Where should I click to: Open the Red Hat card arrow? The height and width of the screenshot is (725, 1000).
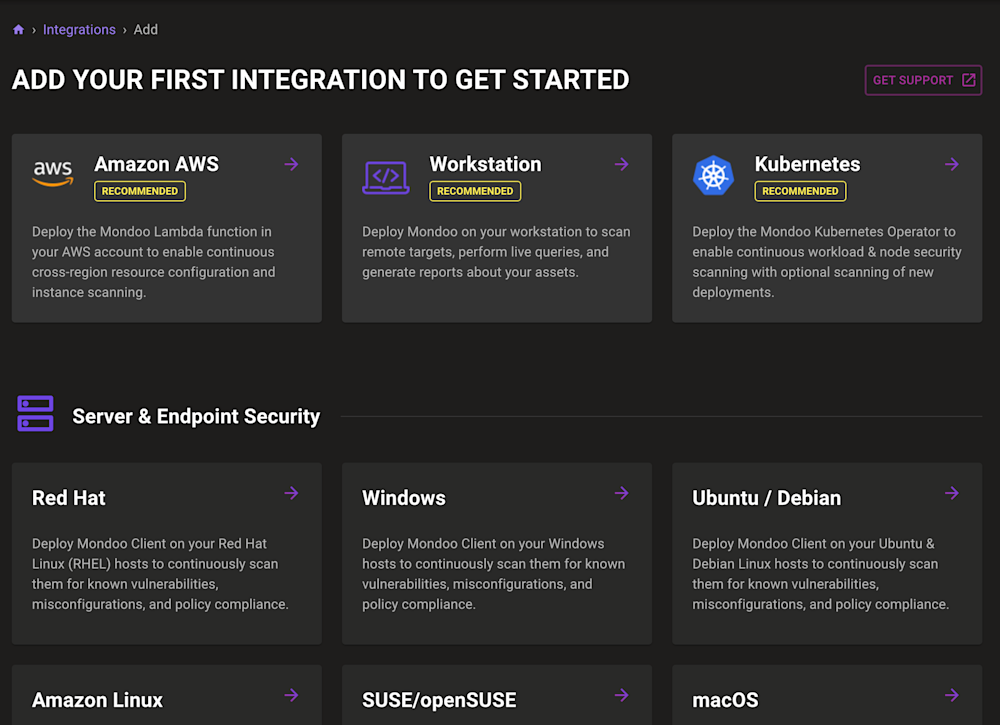pos(291,493)
